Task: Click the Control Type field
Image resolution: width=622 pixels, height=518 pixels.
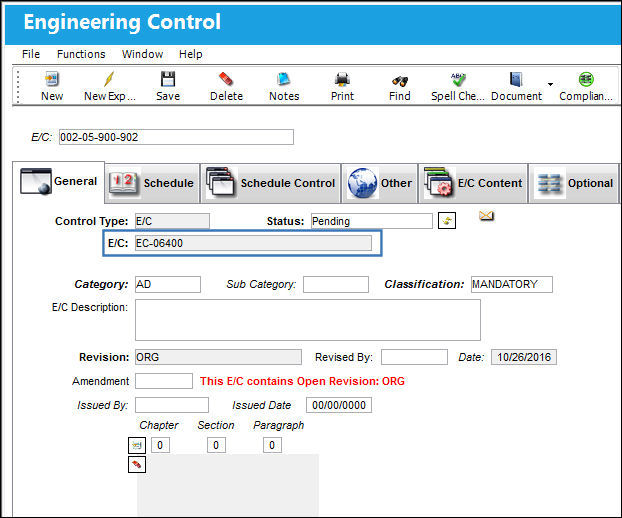Action: 172,221
